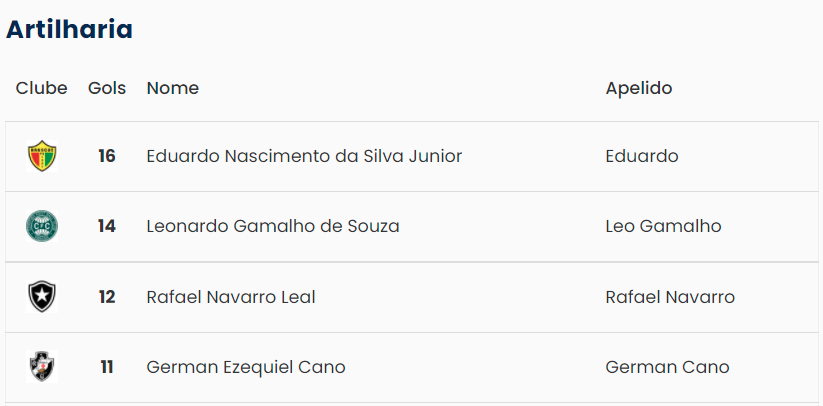Click the nickname German Cano
The height and width of the screenshot is (406, 823).
(x=667, y=367)
